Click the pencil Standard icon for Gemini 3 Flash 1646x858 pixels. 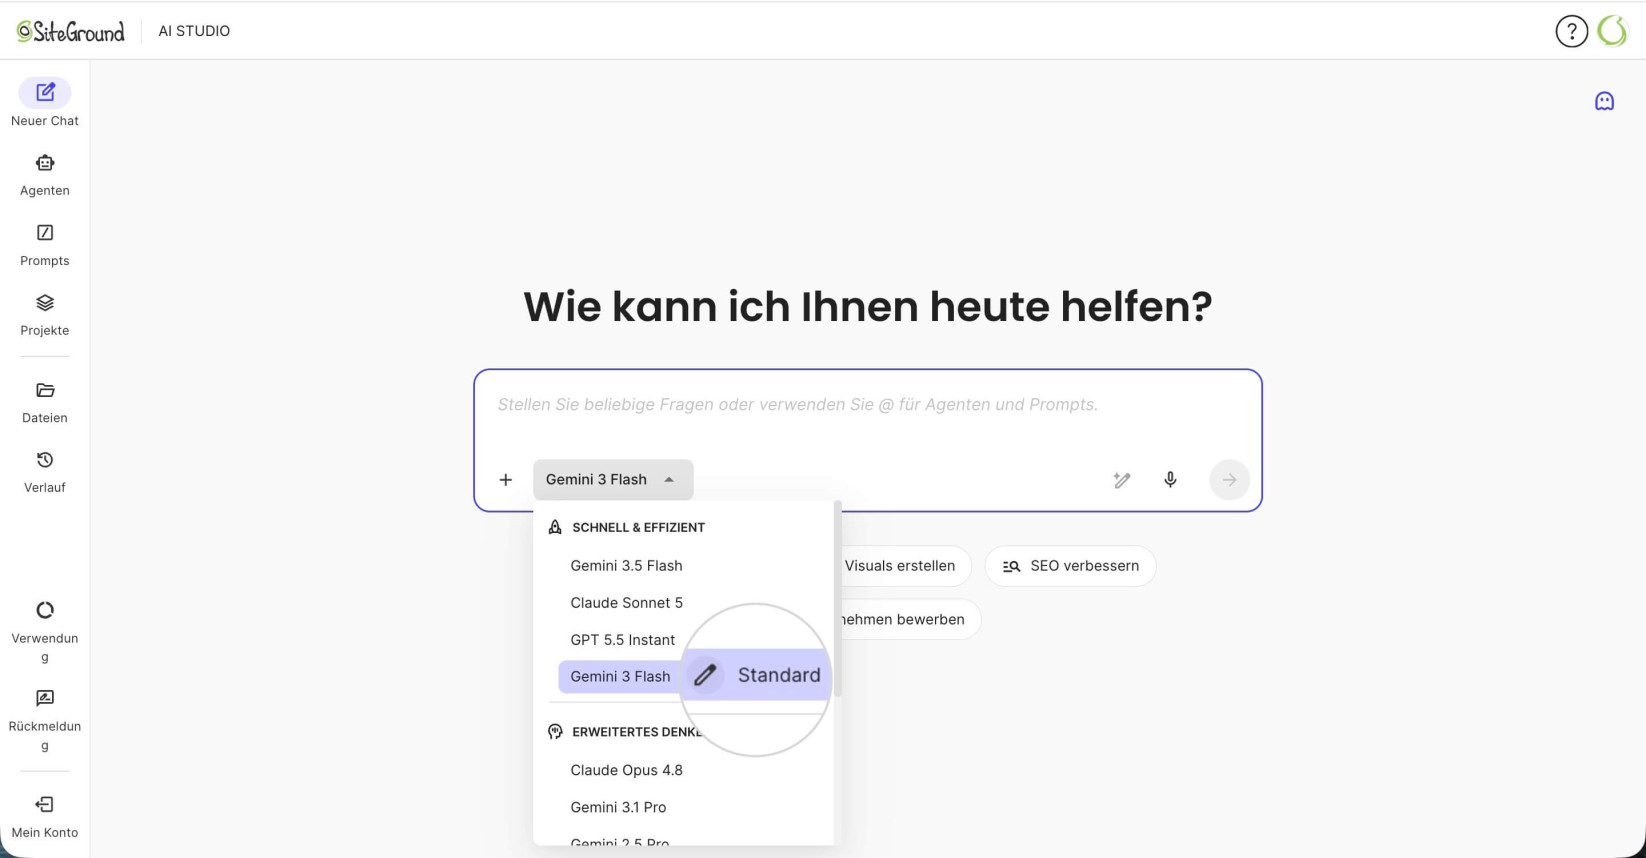coord(705,676)
